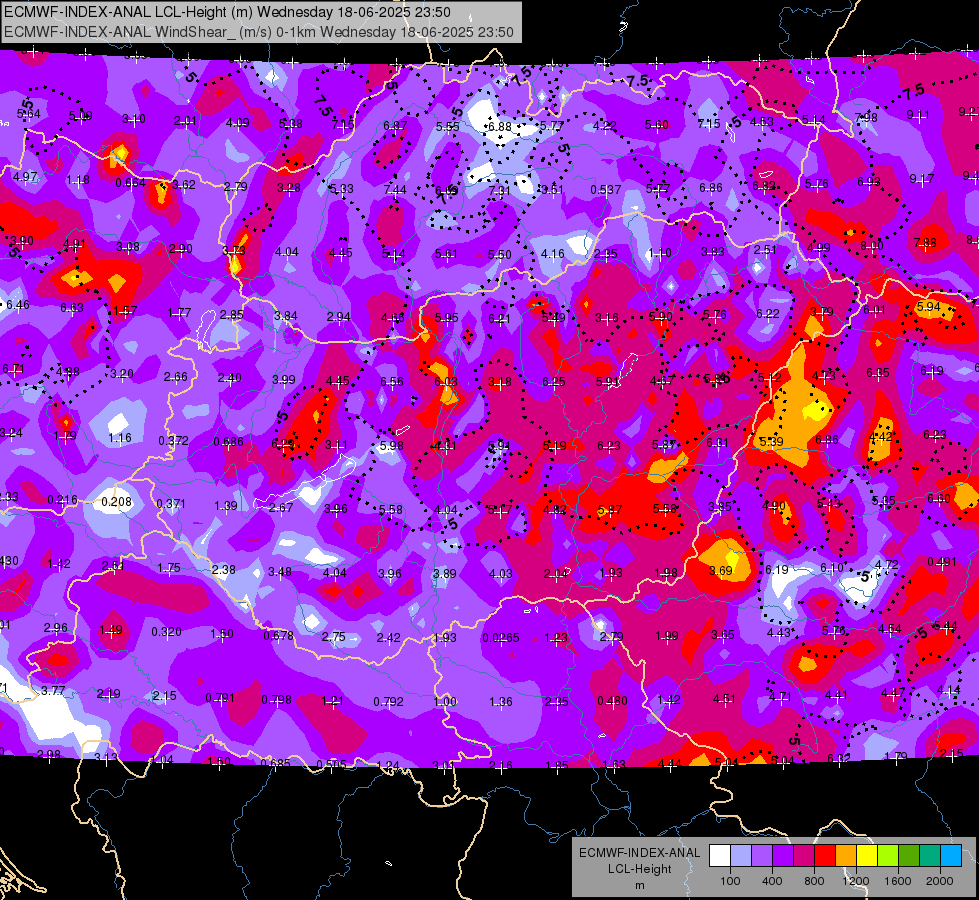Click the dark green legend swatch
The height and width of the screenshot is (900, 979).
click(x=909, y=856)
